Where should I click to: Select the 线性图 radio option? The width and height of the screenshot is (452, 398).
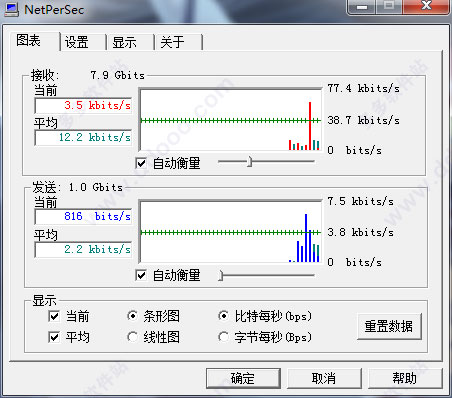[x=132, y=337]
